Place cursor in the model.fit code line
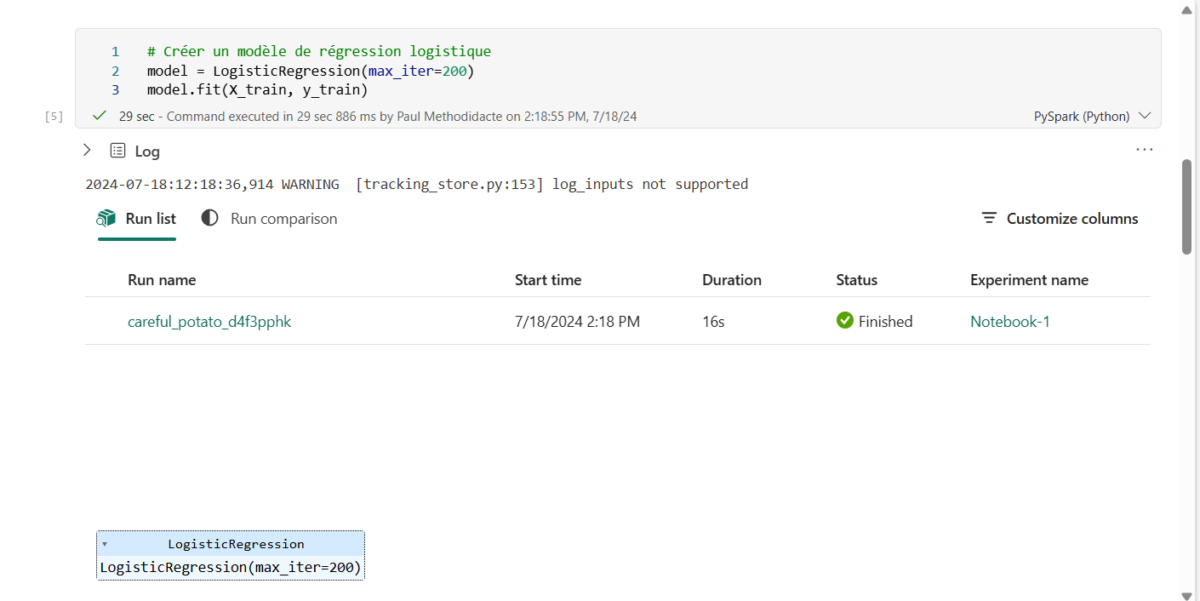The height and width of the screenshot is (601, 1200). tap(257, 90)
